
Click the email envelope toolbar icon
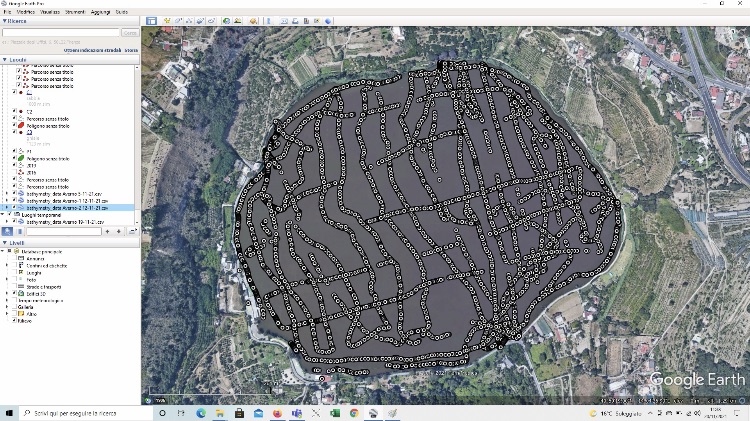pyautogui.click(x=285, y=21)
